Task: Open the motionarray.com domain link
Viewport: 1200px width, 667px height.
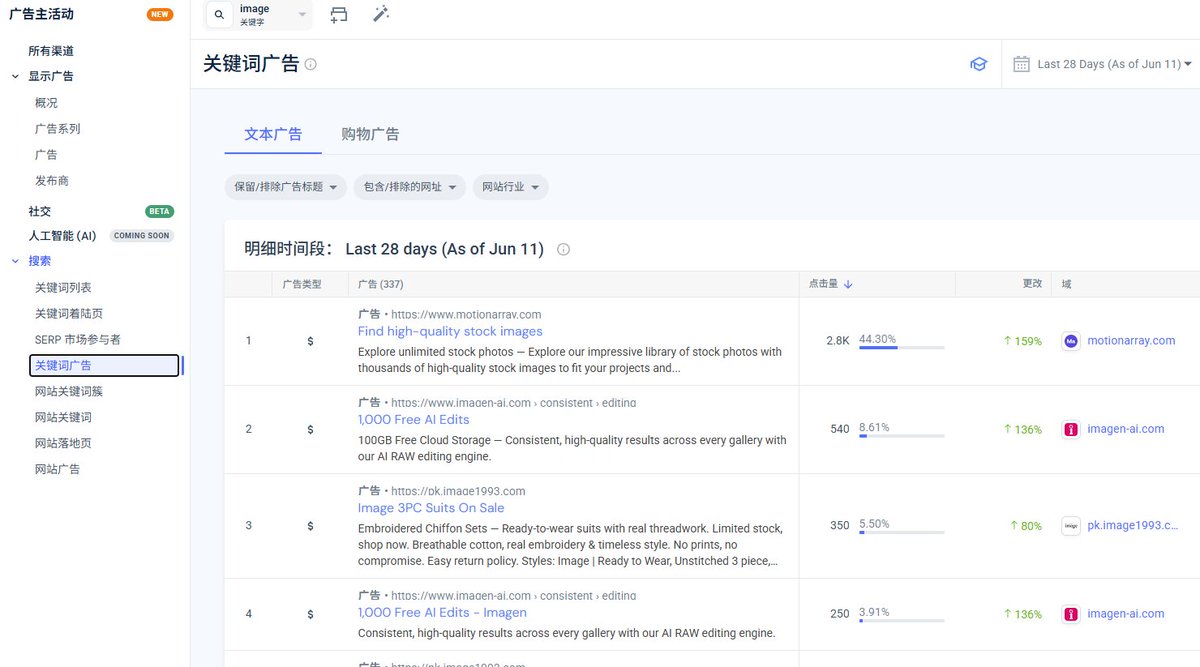Action: pos(1131,341)
